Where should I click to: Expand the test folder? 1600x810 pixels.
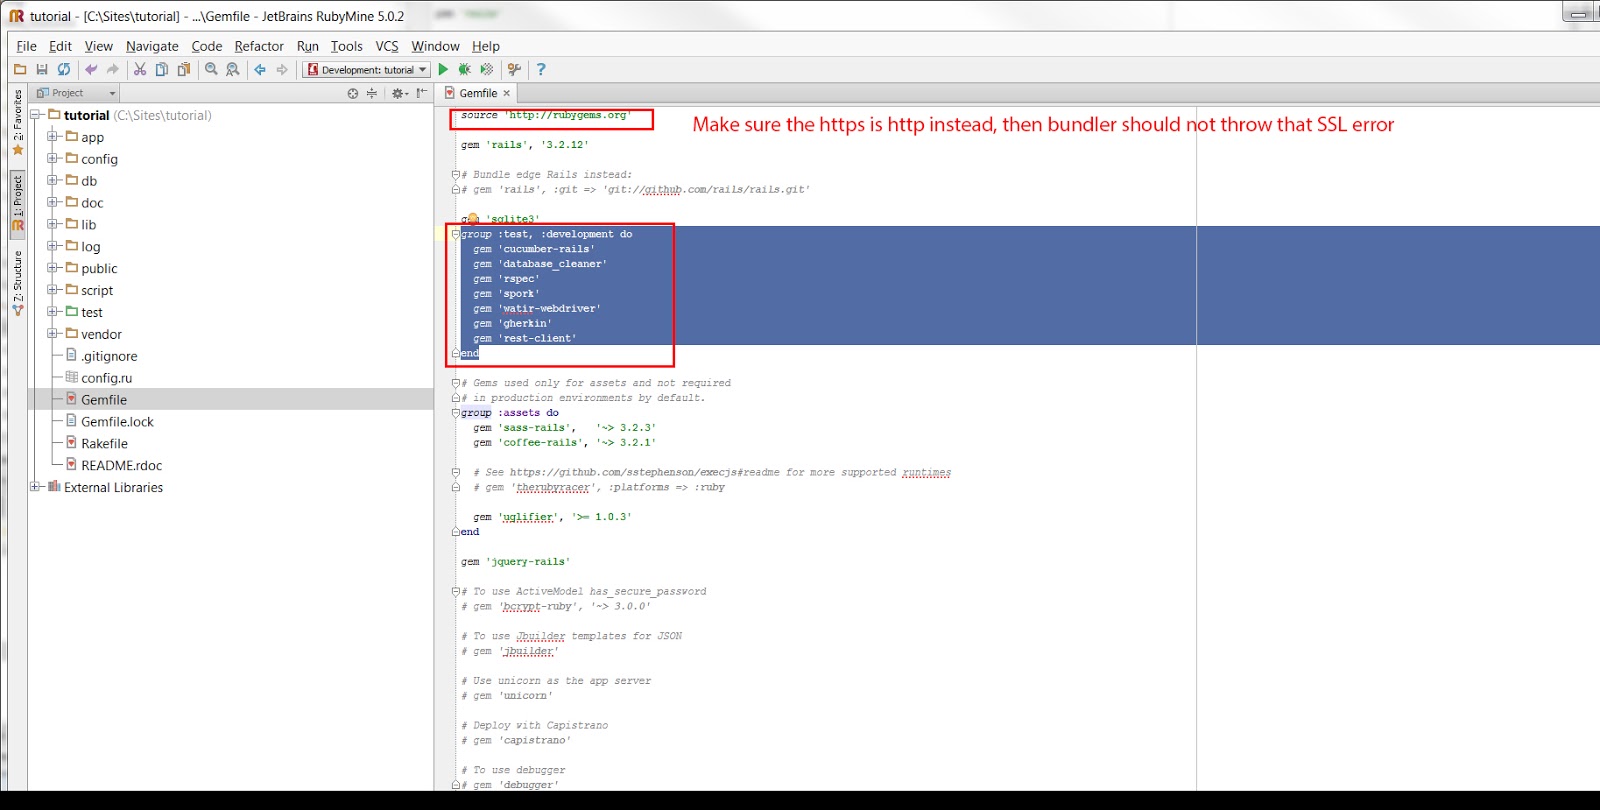(53, 312)
